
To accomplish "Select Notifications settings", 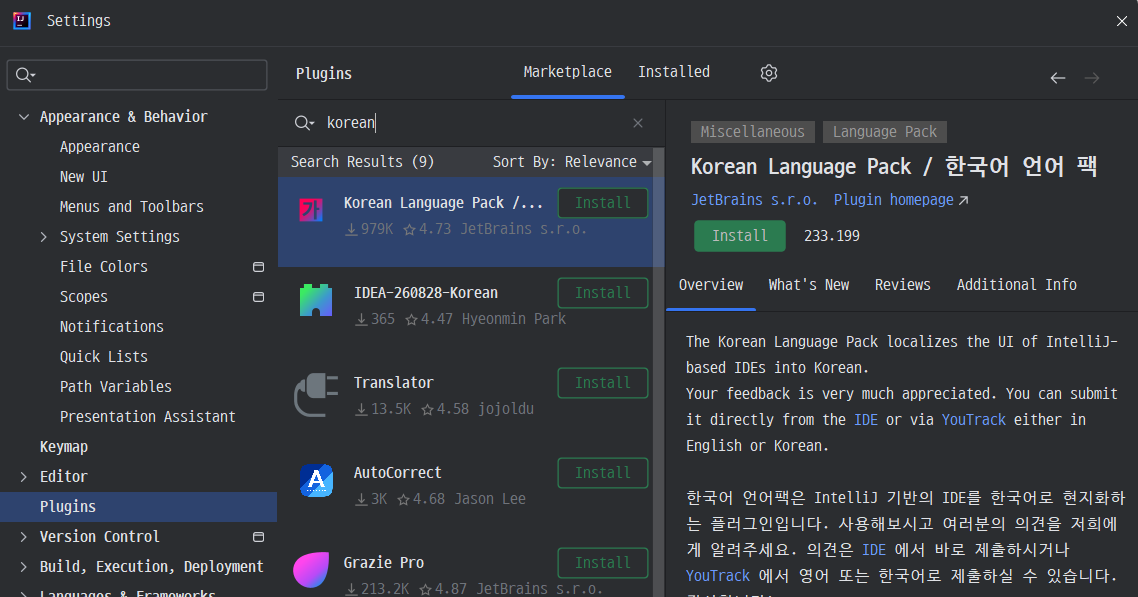I will click(x=111, y=327).
